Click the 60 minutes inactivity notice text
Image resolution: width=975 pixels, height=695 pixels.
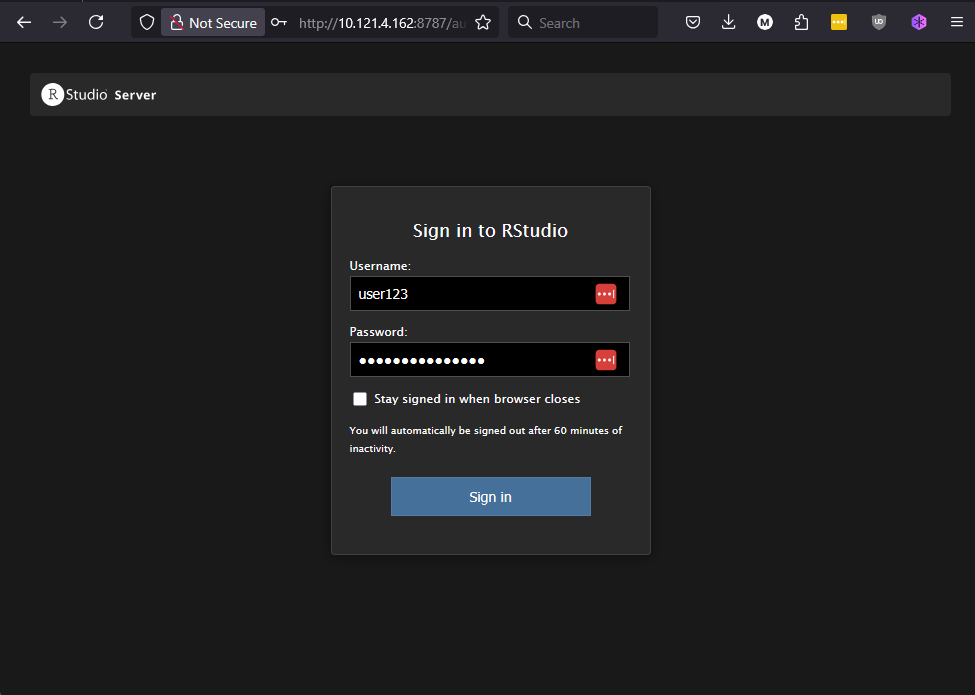[x=486, y=440]
